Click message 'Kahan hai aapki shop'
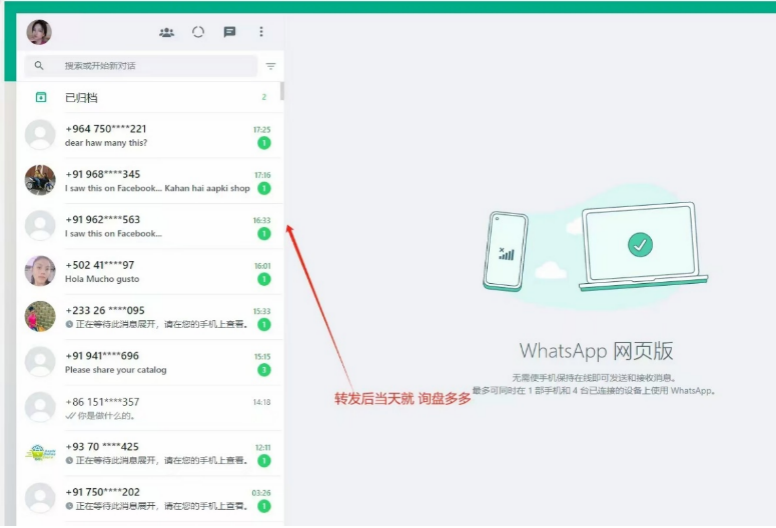This screenshot has height=528, width=776. click(x=207, y=188)
